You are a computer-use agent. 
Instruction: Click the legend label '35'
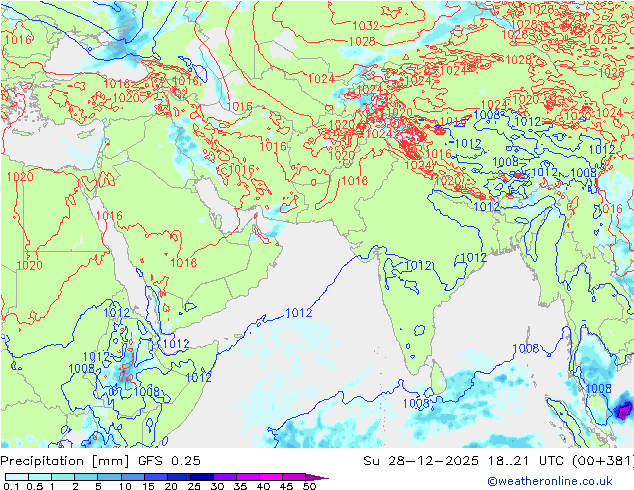[x=240, y=486]
